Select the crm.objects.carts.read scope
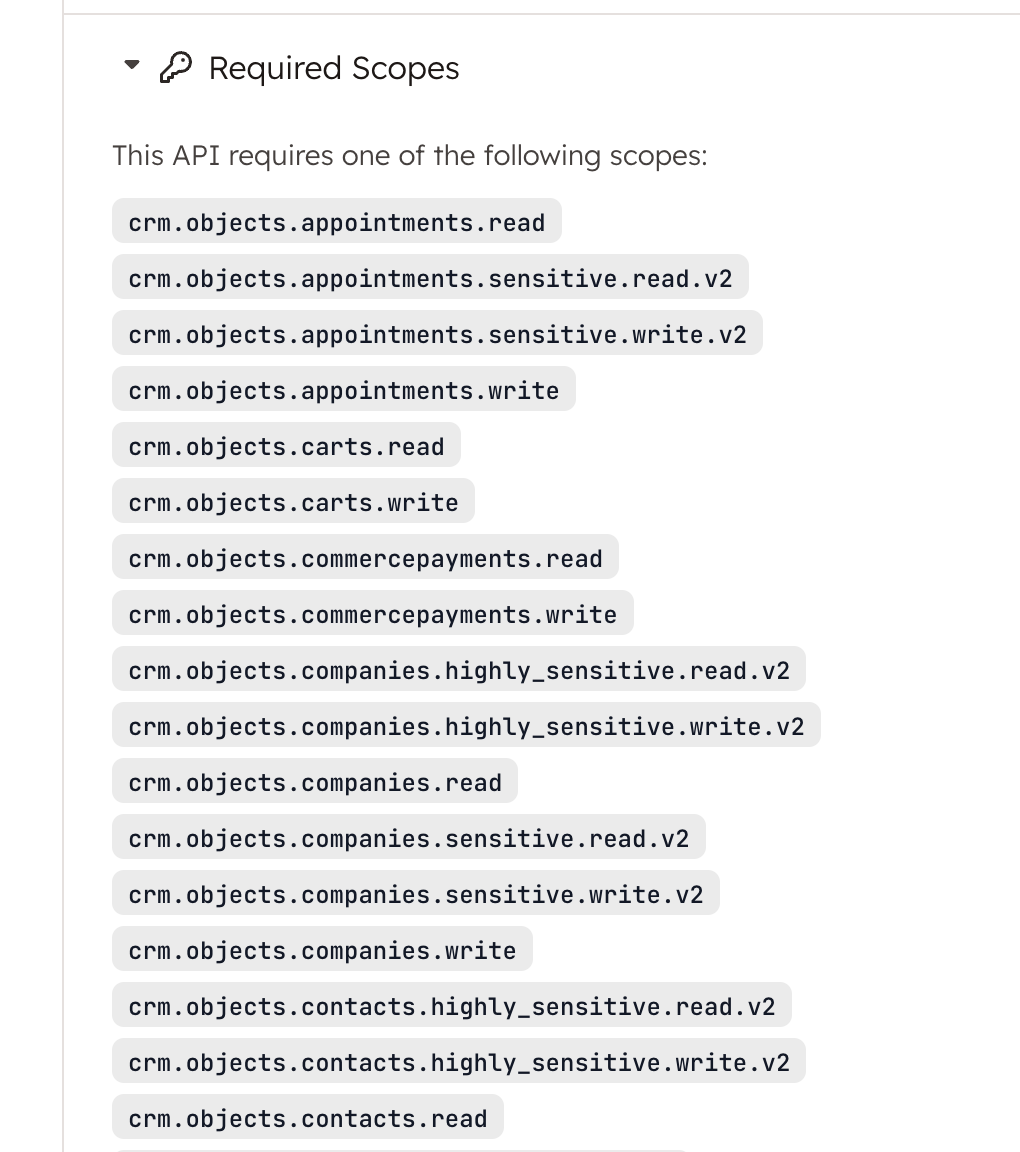 (x=285, y=446)
